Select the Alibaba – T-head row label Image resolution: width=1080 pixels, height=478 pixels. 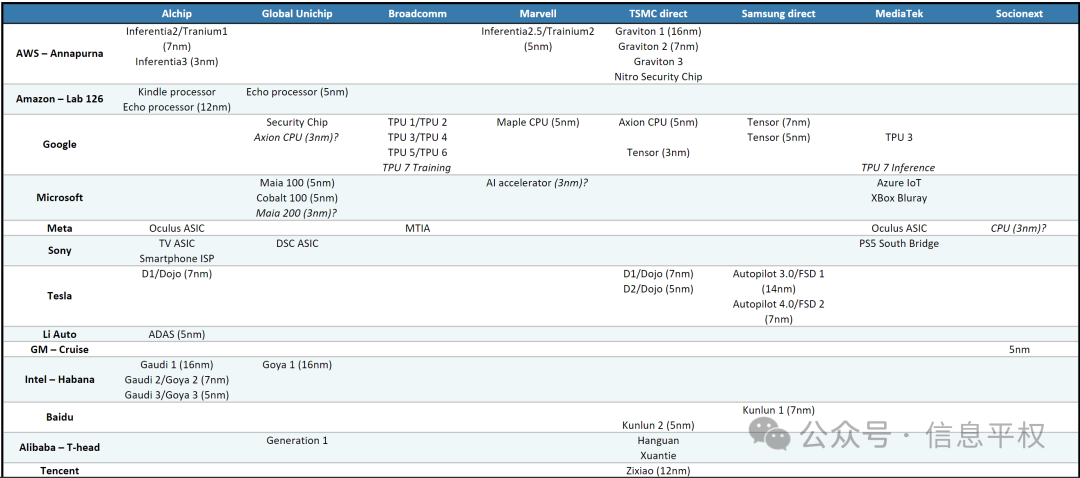[60, 447]
